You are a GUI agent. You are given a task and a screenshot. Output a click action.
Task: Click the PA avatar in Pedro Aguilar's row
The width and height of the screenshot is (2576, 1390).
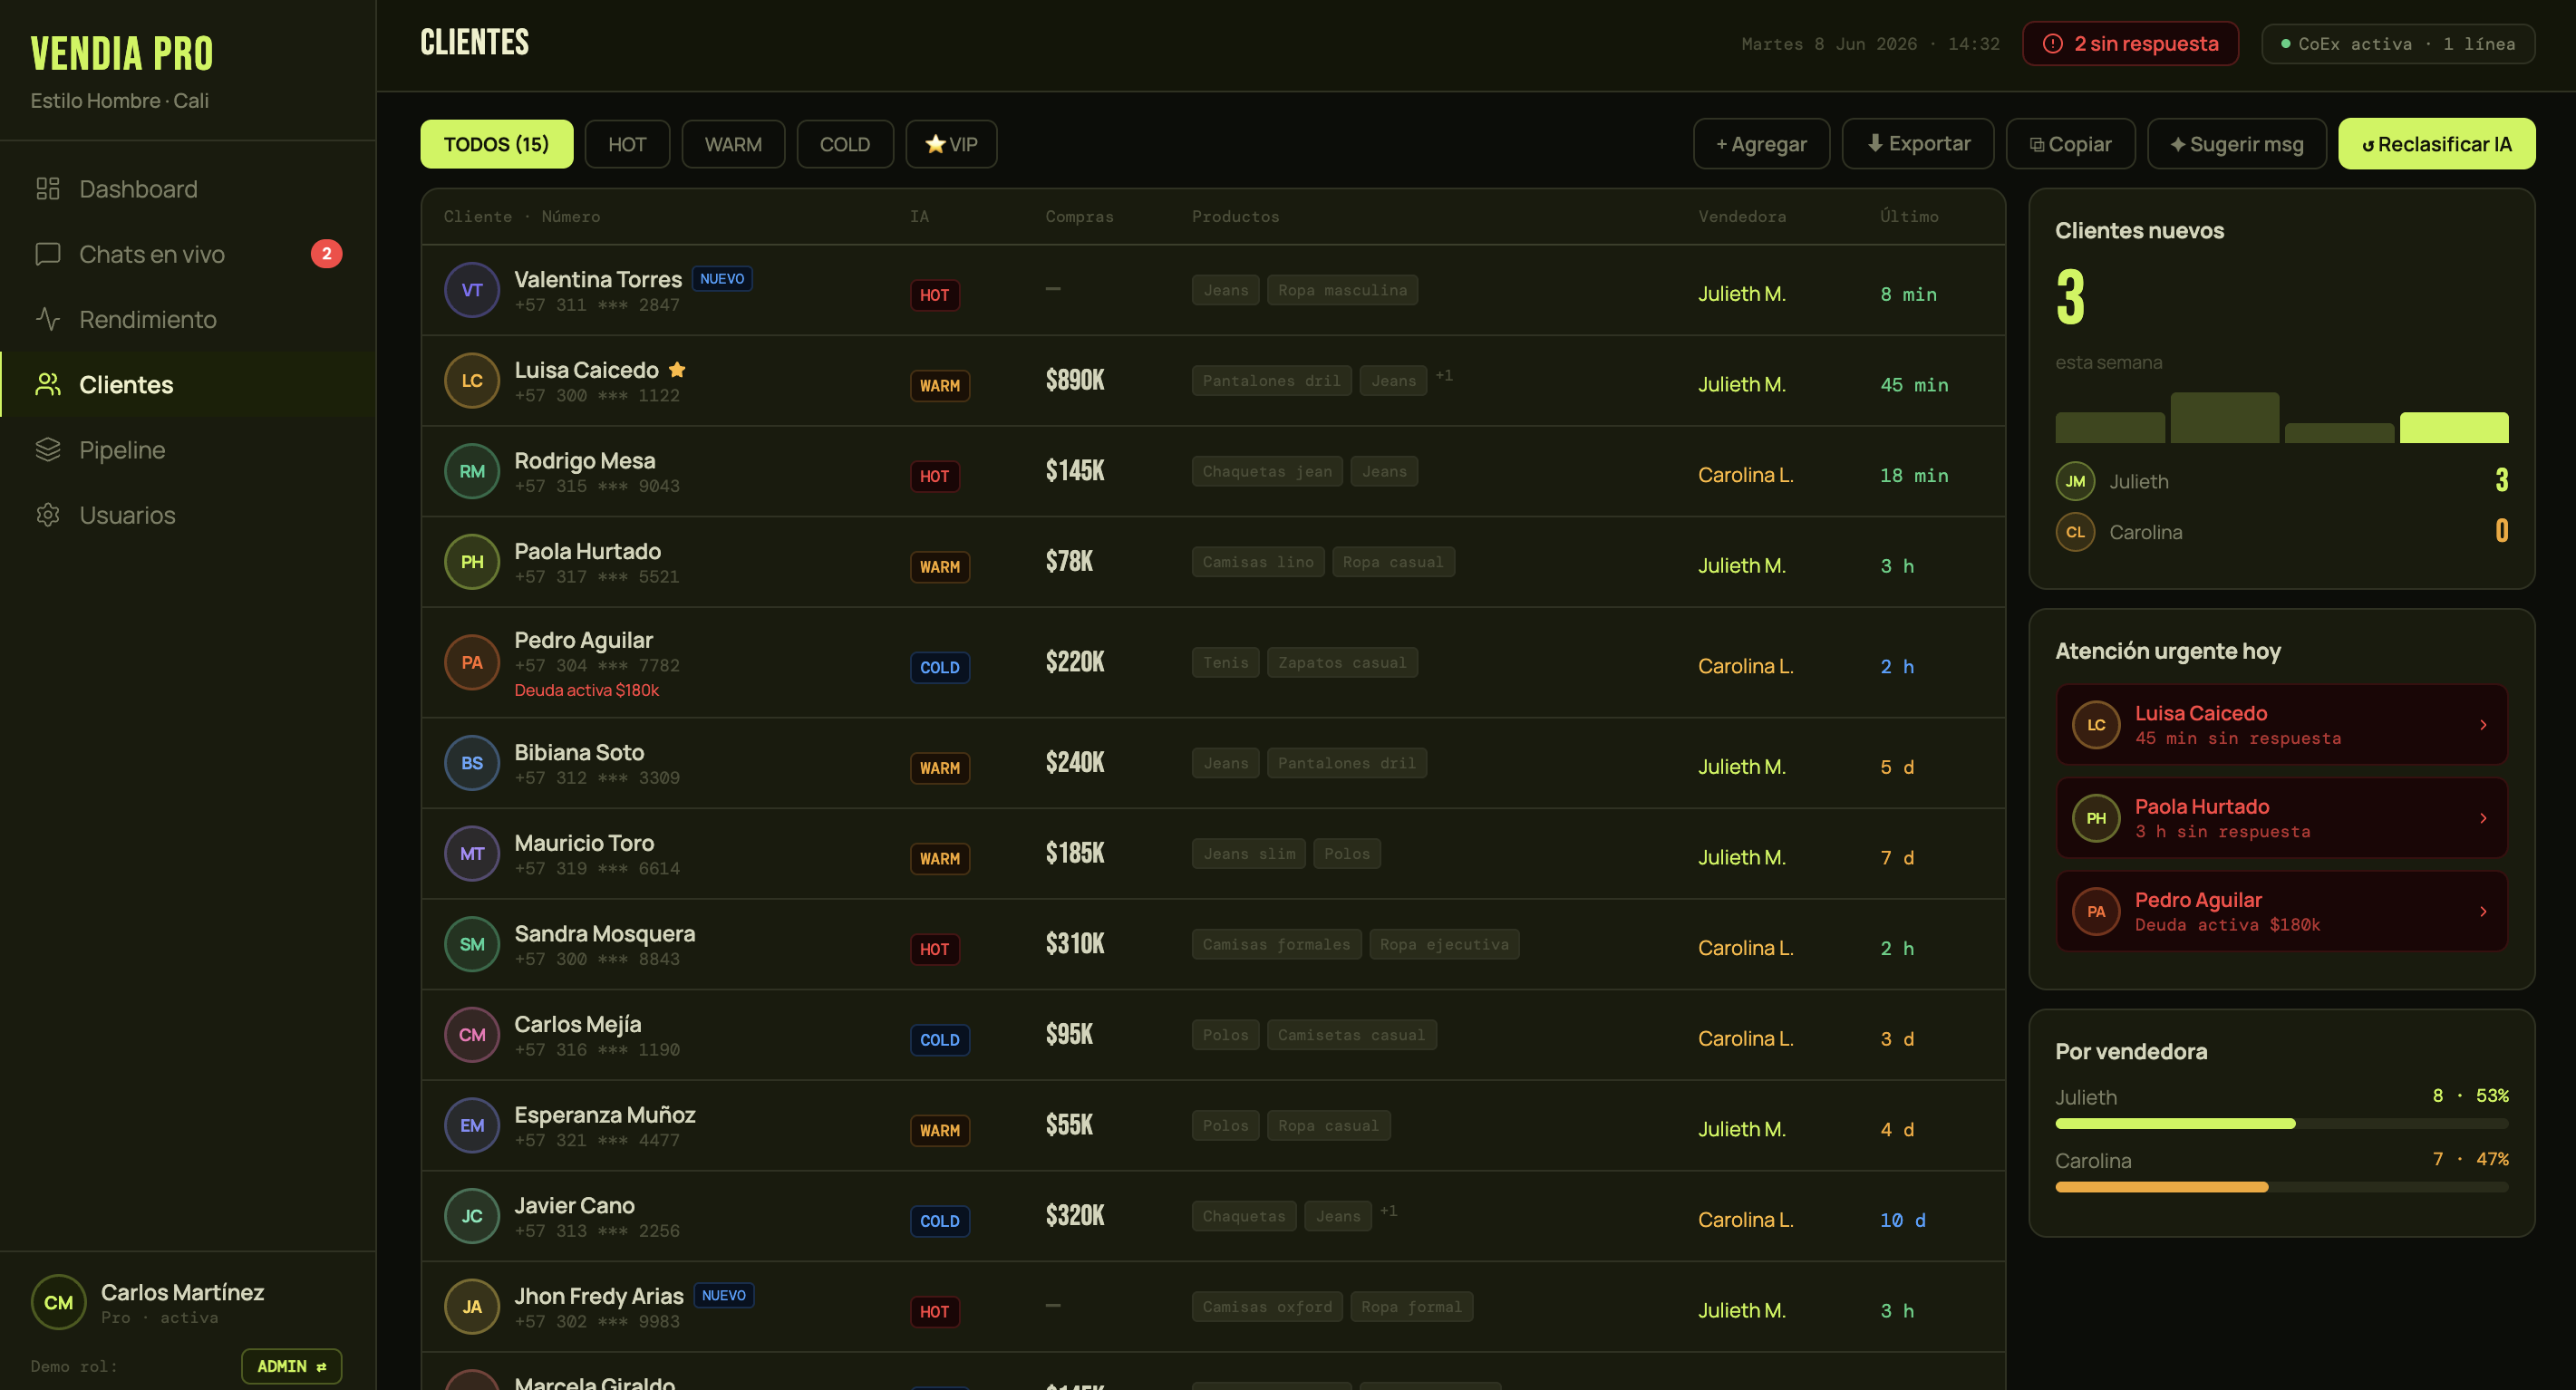tap(472, 662)
